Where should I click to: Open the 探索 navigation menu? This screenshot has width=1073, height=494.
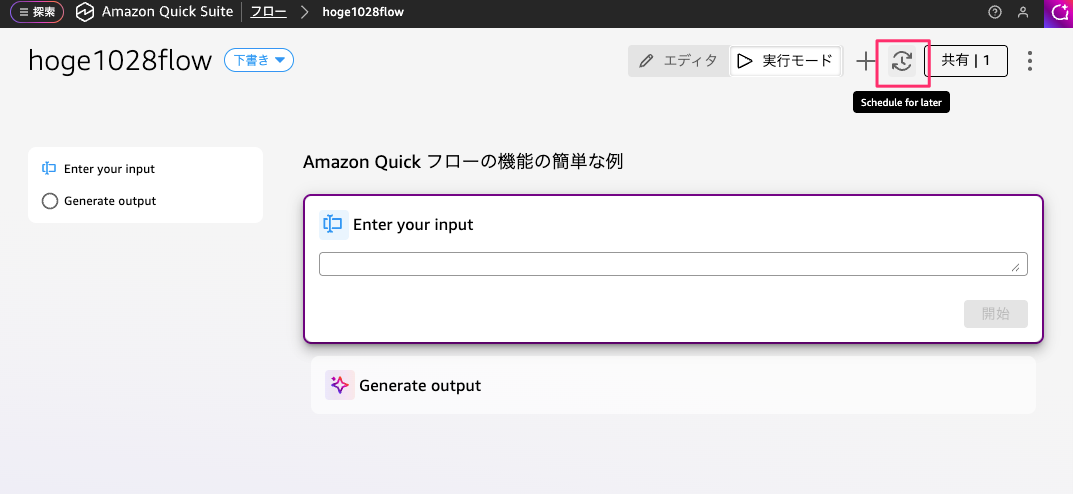[x=37, y=12]
